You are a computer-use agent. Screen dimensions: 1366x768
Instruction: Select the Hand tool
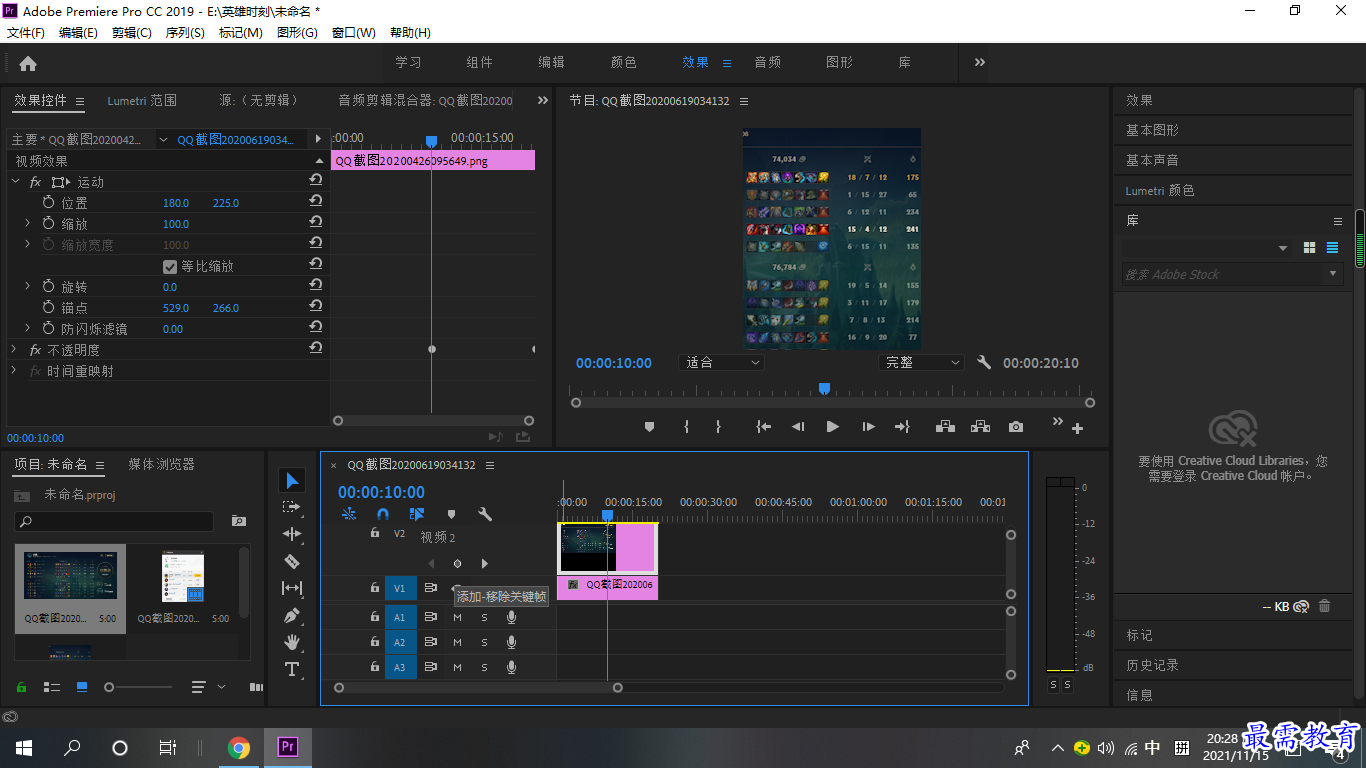(x=292, y=642)
